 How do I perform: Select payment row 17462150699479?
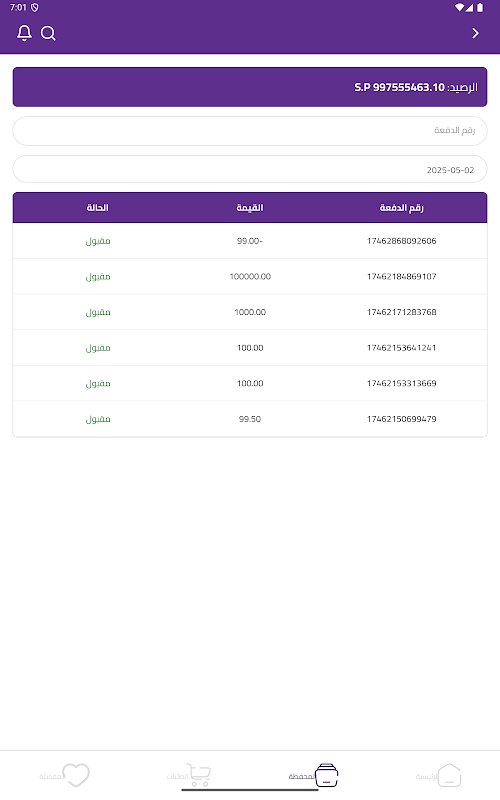click(x=250, y=419)
